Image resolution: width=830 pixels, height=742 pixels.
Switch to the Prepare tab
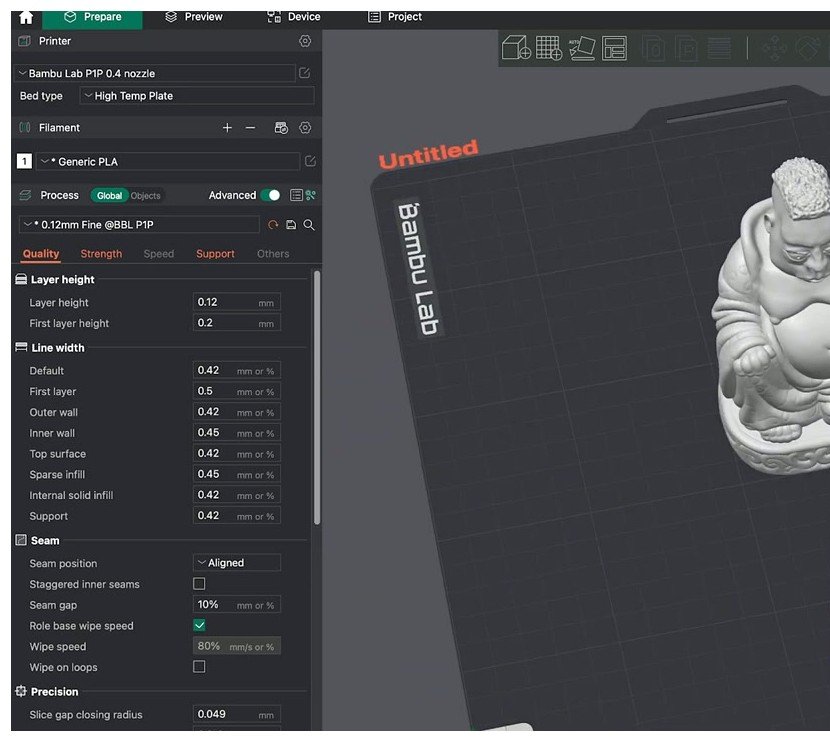click(92, 17)
